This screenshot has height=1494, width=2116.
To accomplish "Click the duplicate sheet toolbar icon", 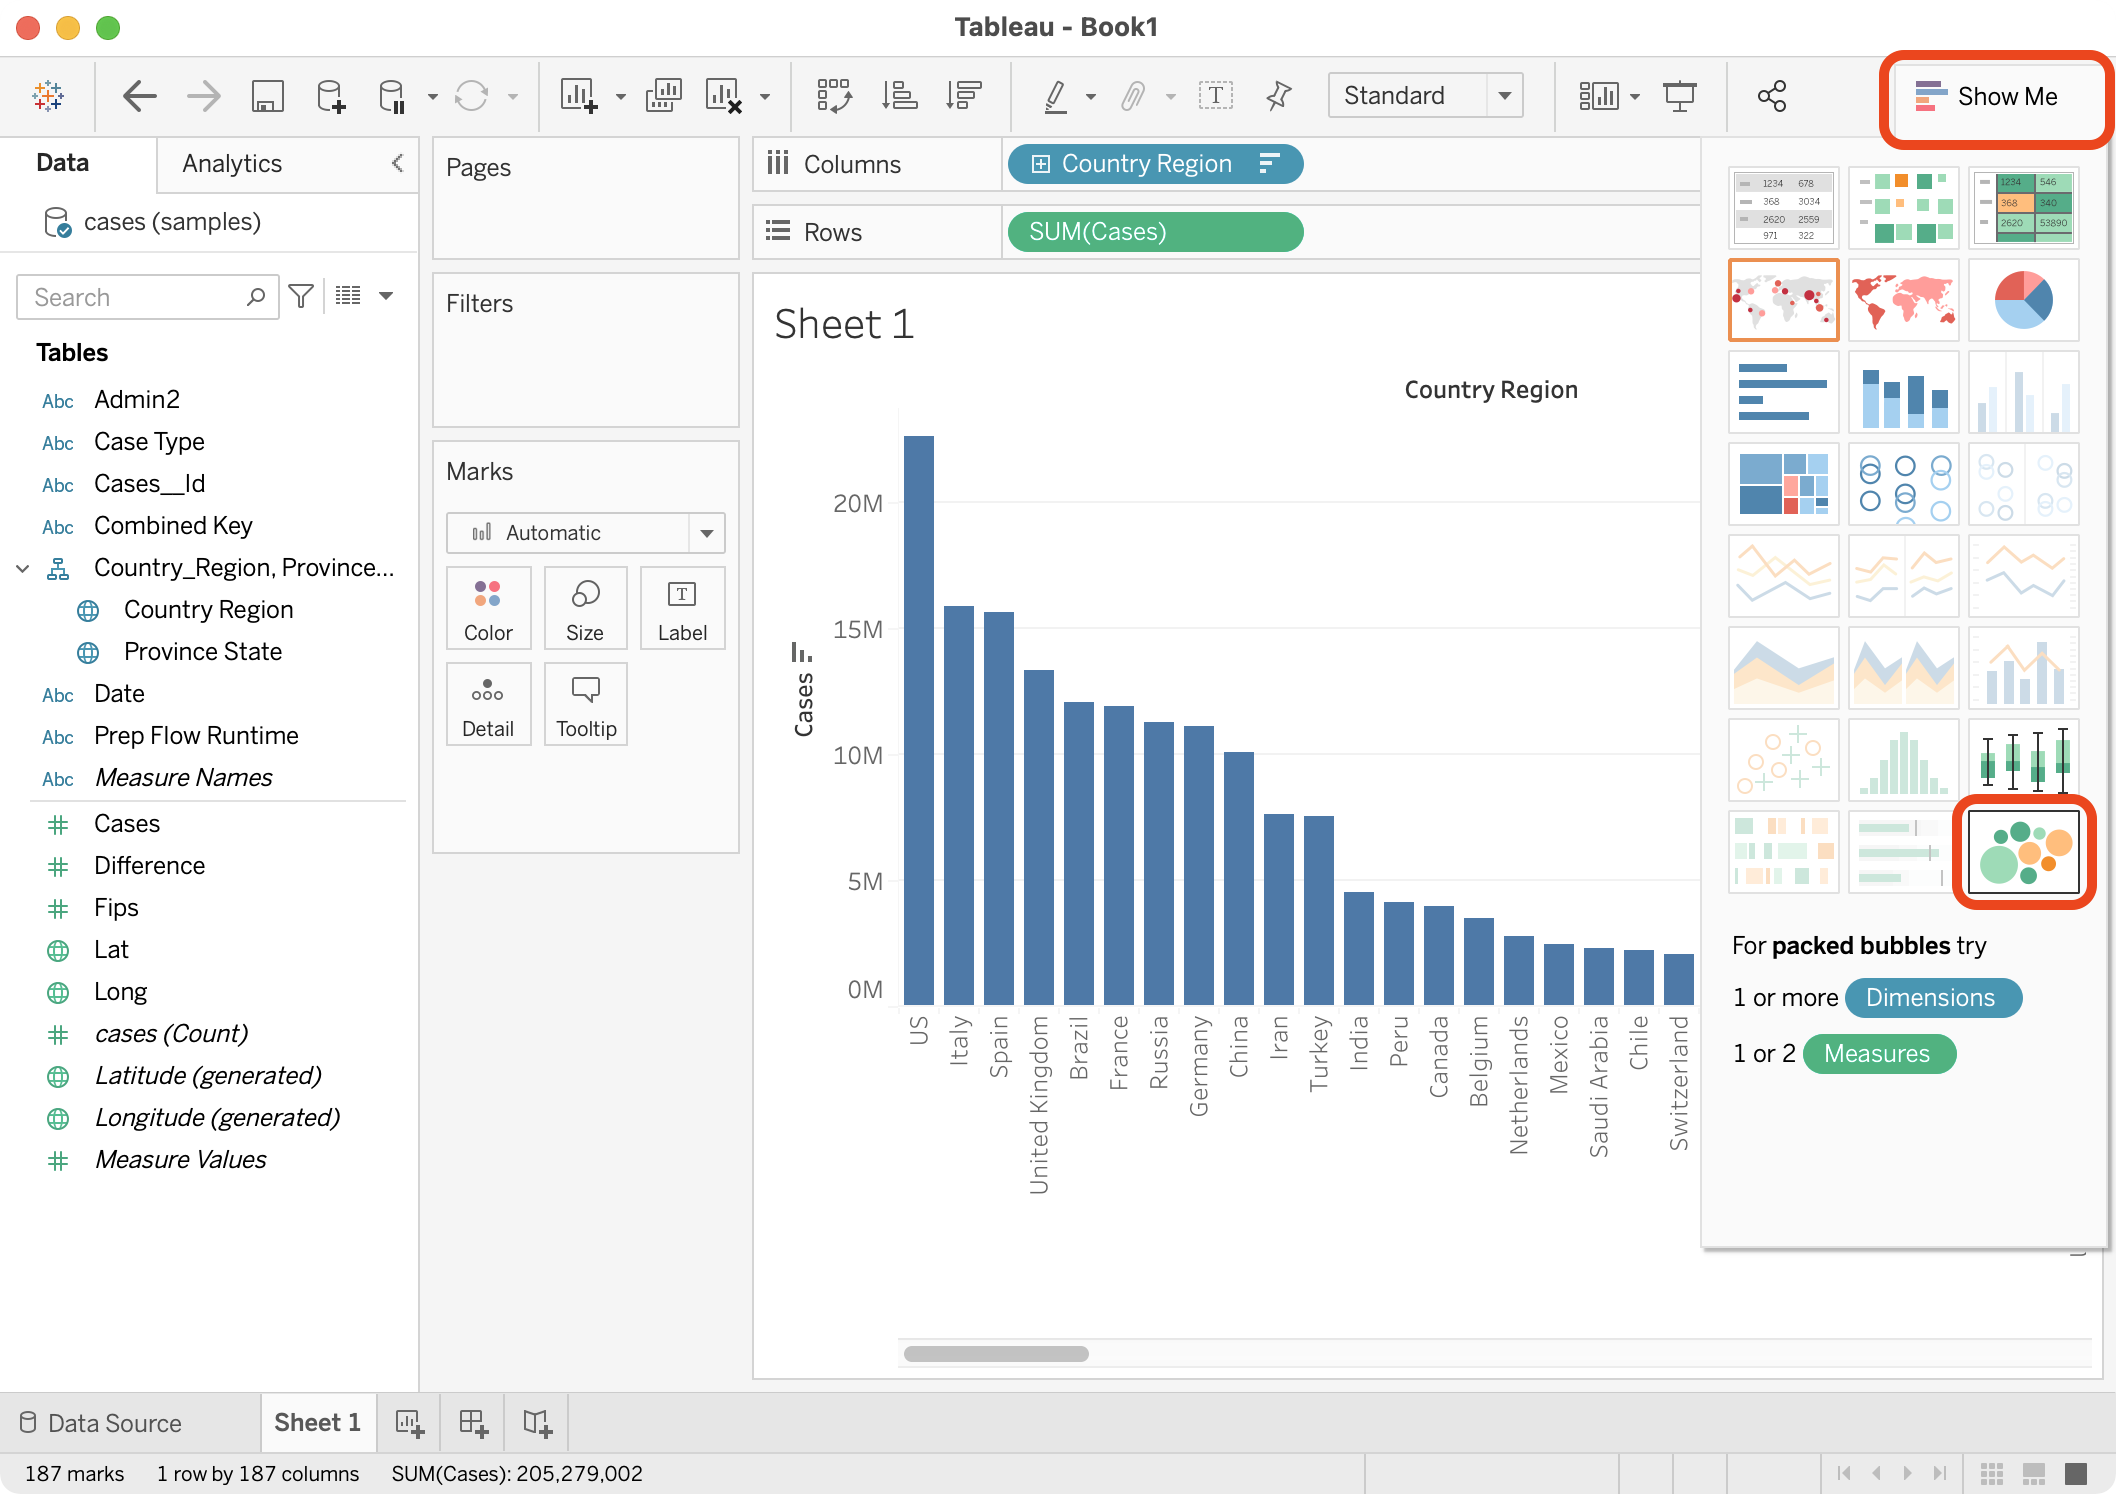I will [663, 96].
